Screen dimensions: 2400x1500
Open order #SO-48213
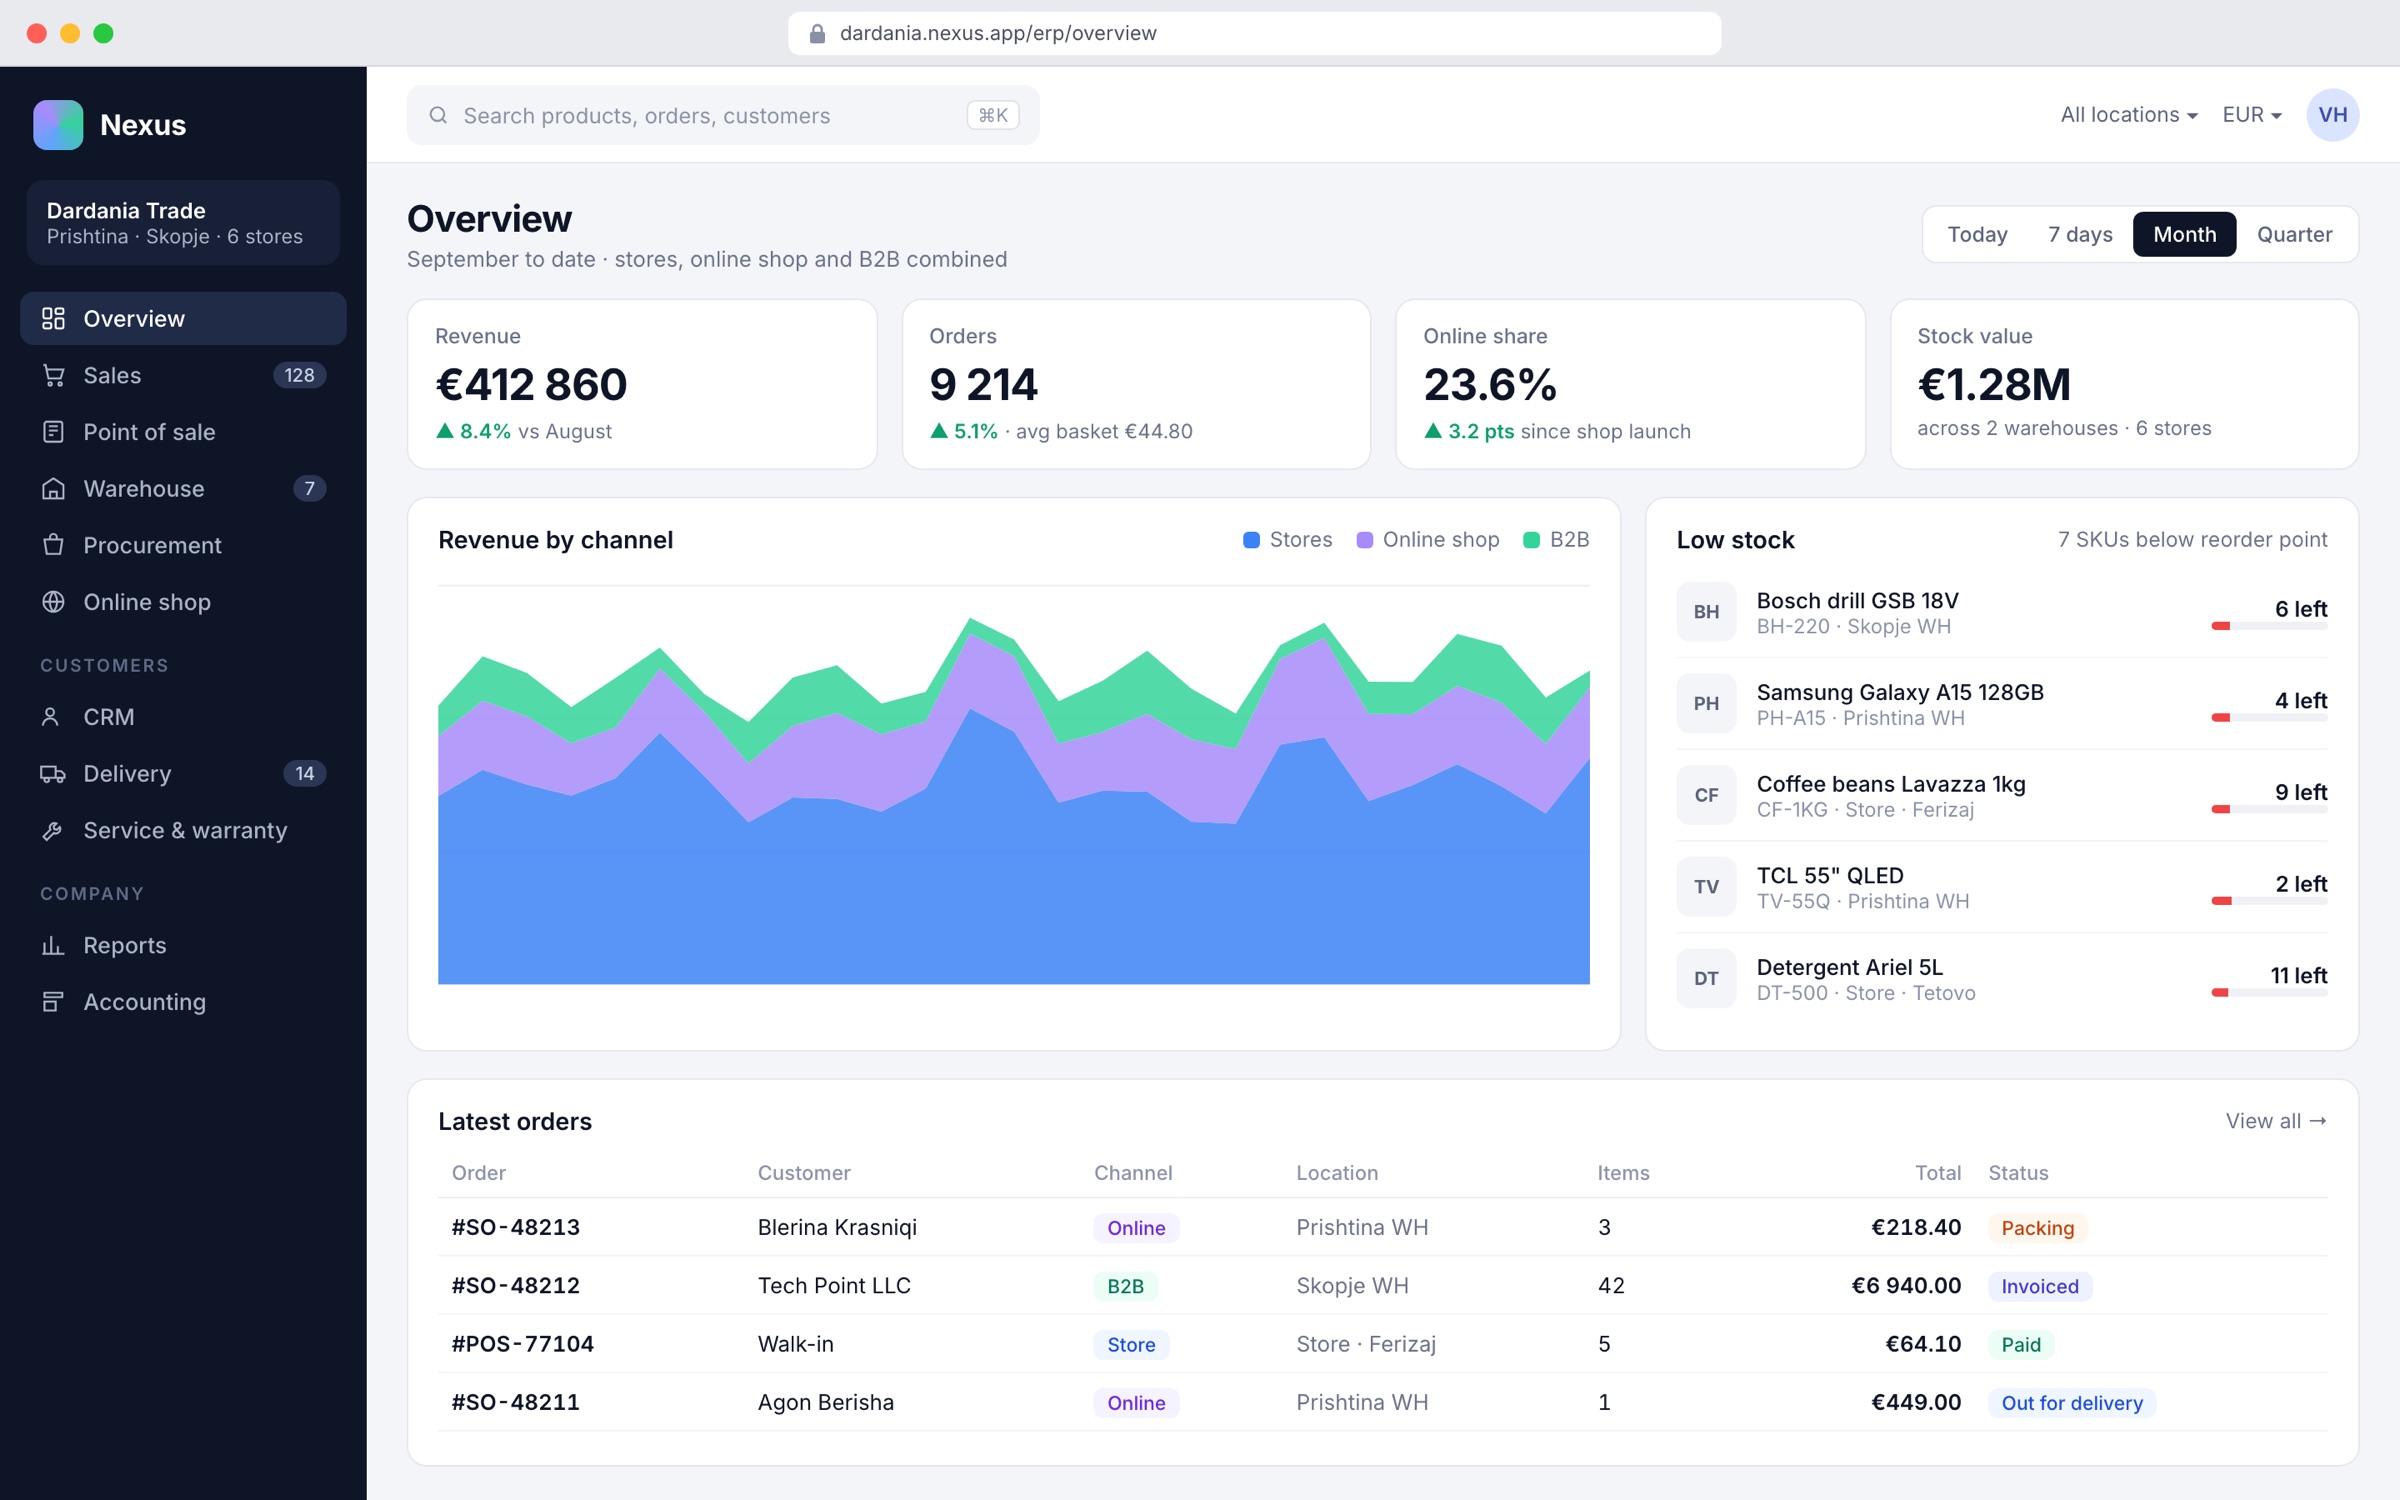[x=516, y=1227]
